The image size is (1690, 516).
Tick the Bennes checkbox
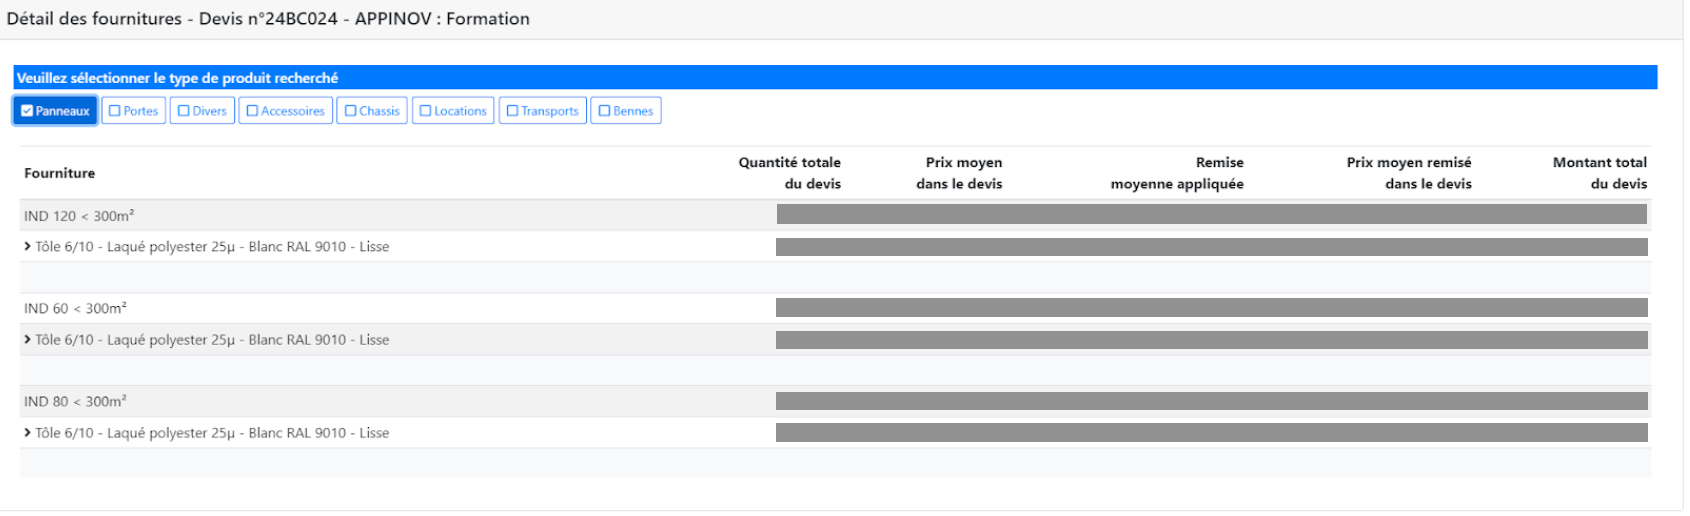pos(605,111)
